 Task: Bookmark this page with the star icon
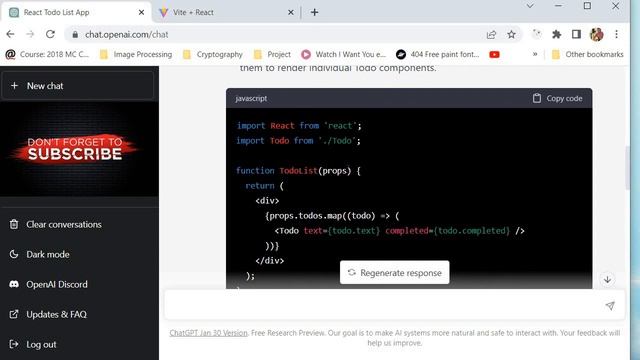511,35
